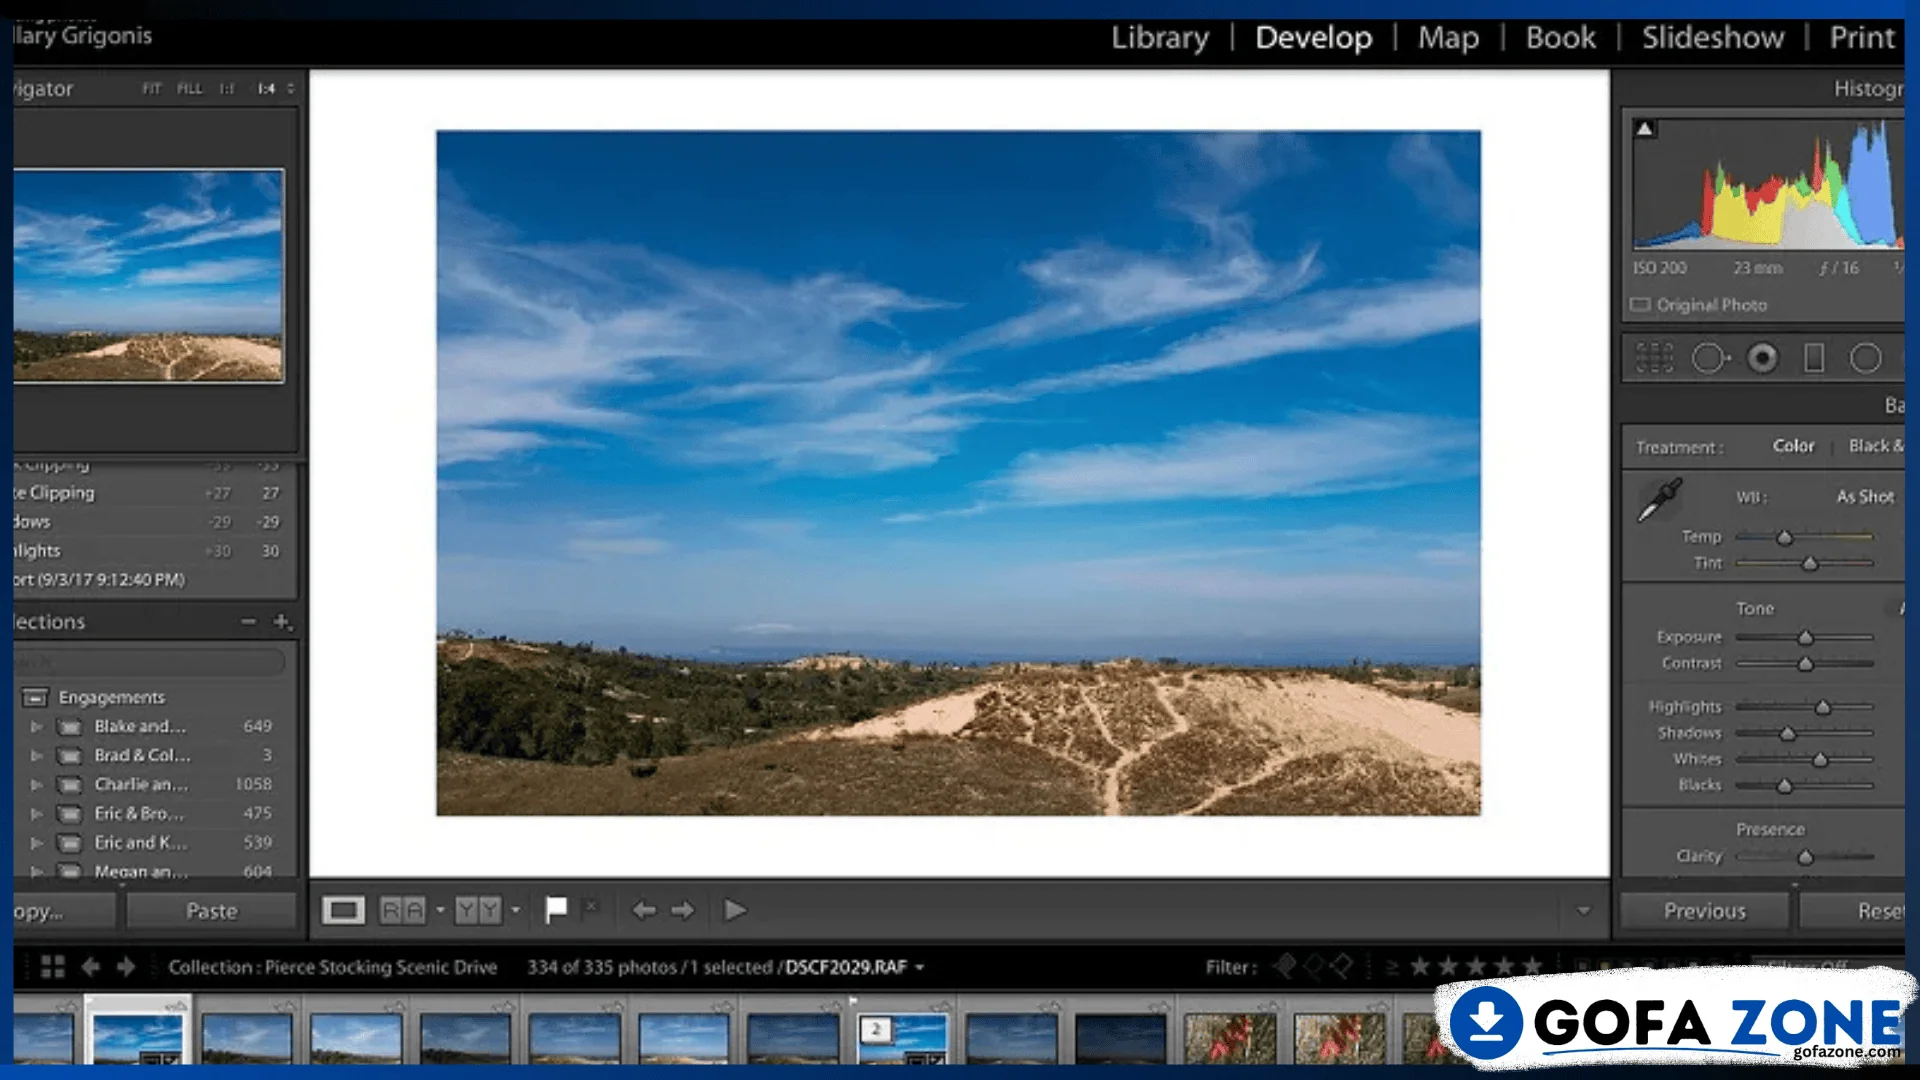
Task: Select the Graduated Filter tool
Action: (1814, 358)
